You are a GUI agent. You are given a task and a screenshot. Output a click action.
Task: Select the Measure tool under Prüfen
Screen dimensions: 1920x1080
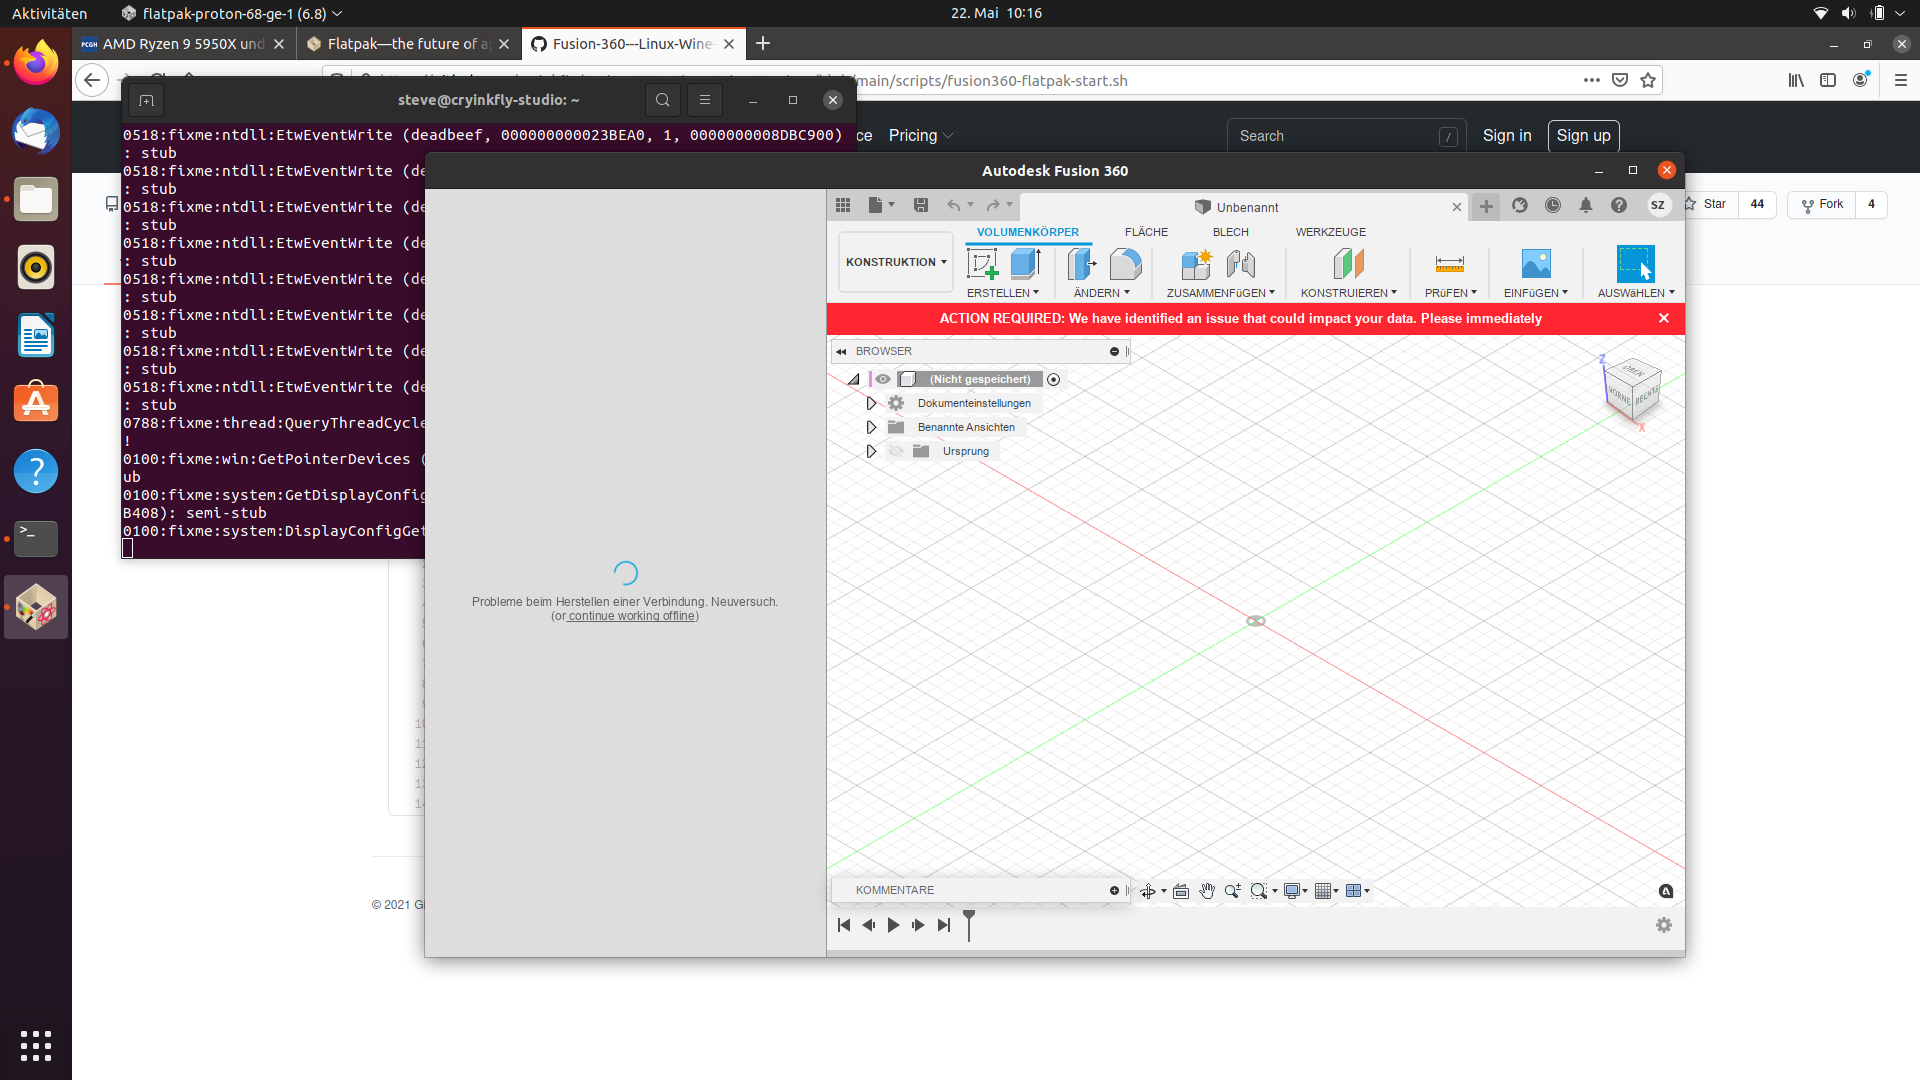coord(1449,264)
